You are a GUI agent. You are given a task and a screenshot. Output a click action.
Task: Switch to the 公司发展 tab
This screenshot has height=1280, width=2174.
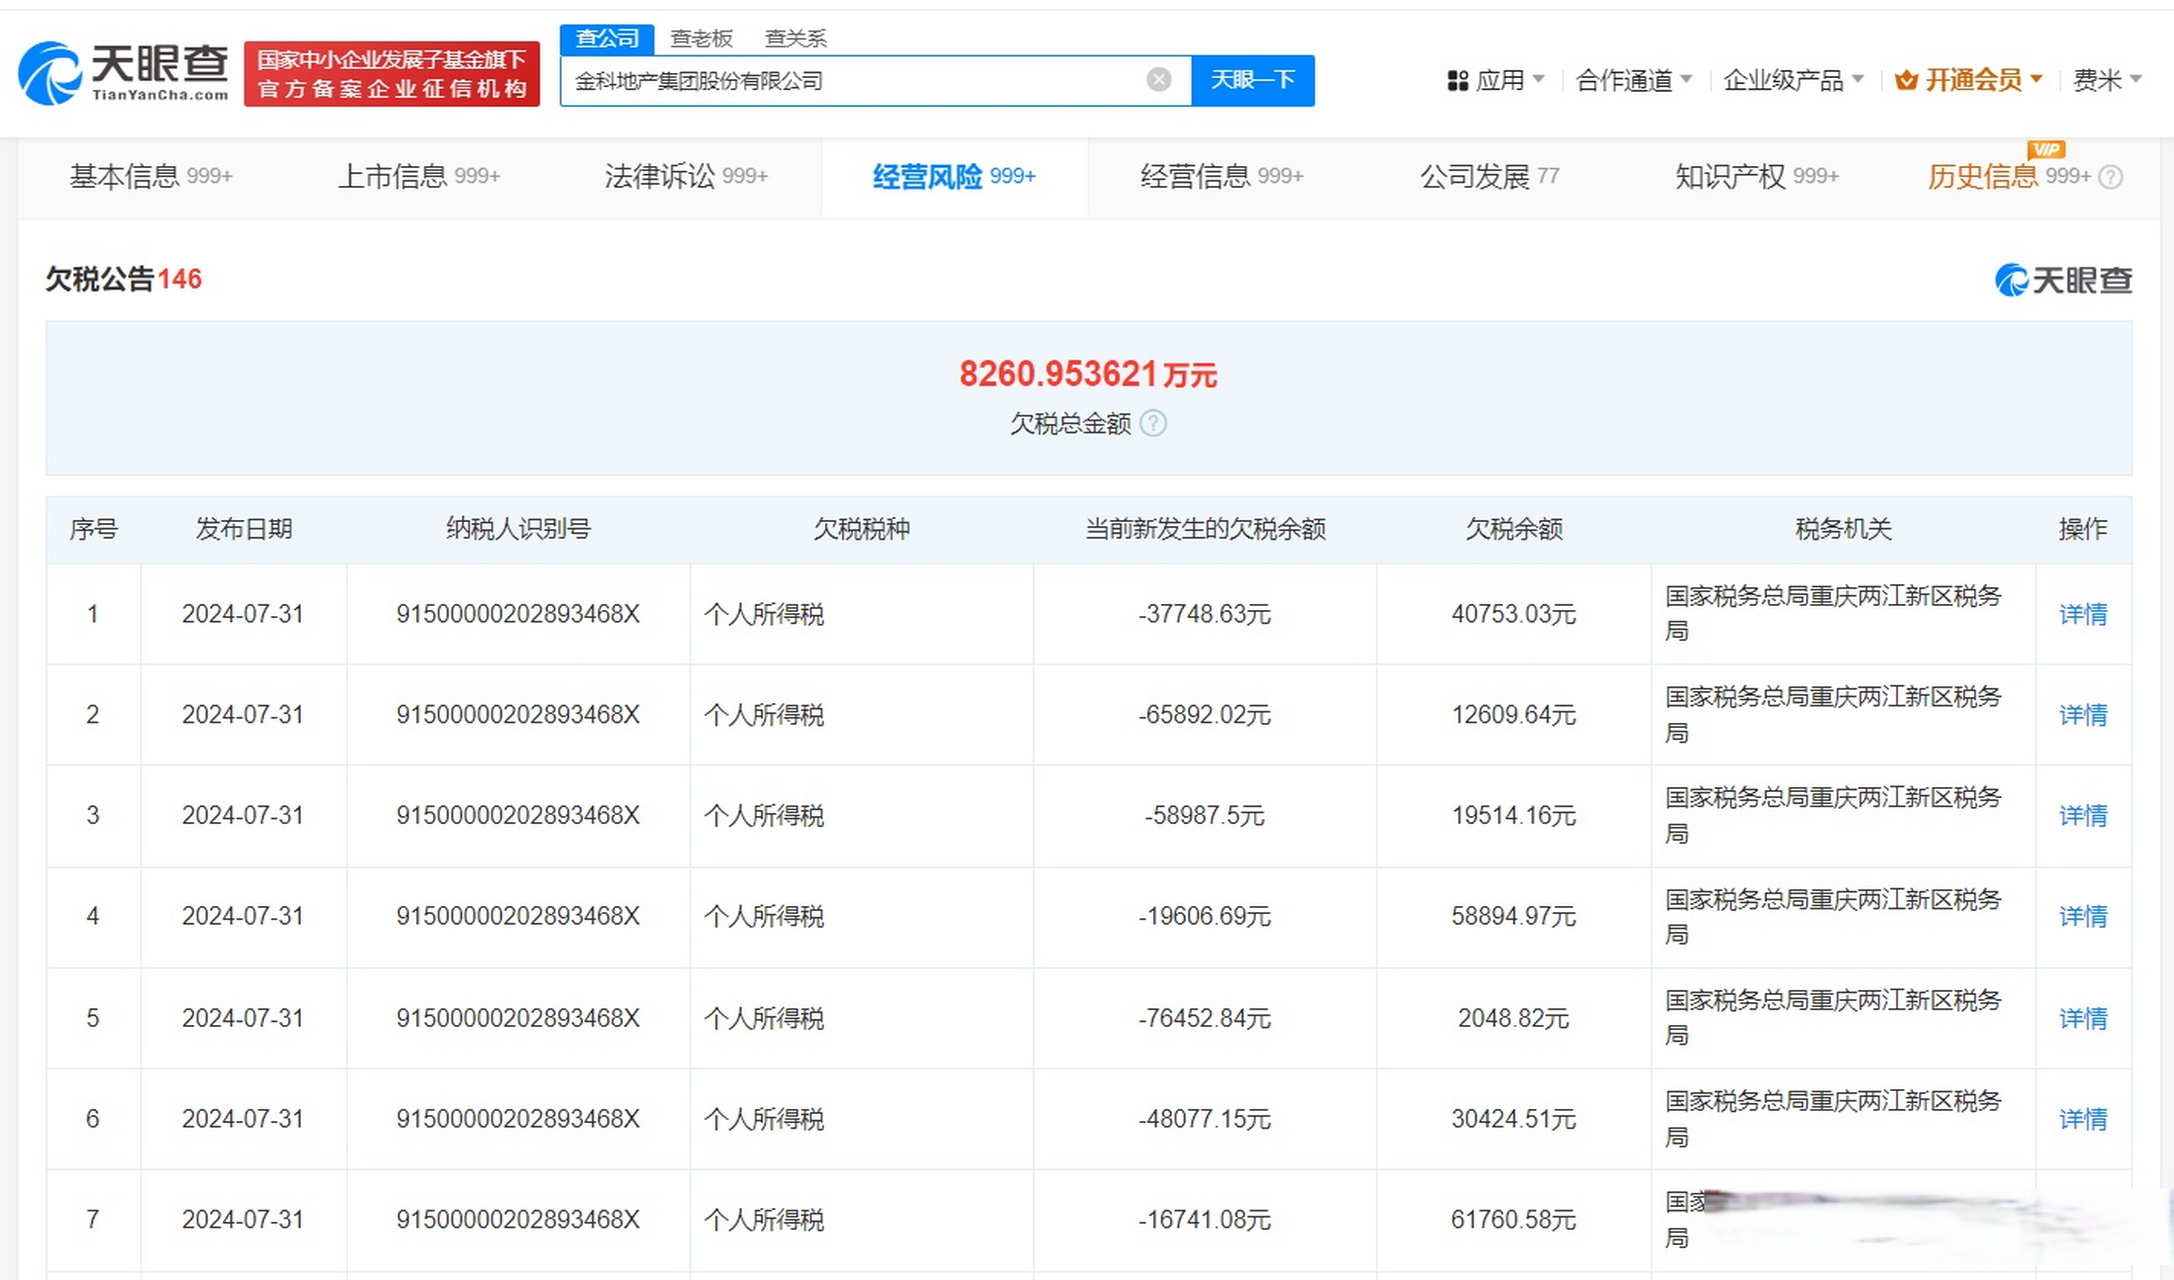[x=1489, y=176]
